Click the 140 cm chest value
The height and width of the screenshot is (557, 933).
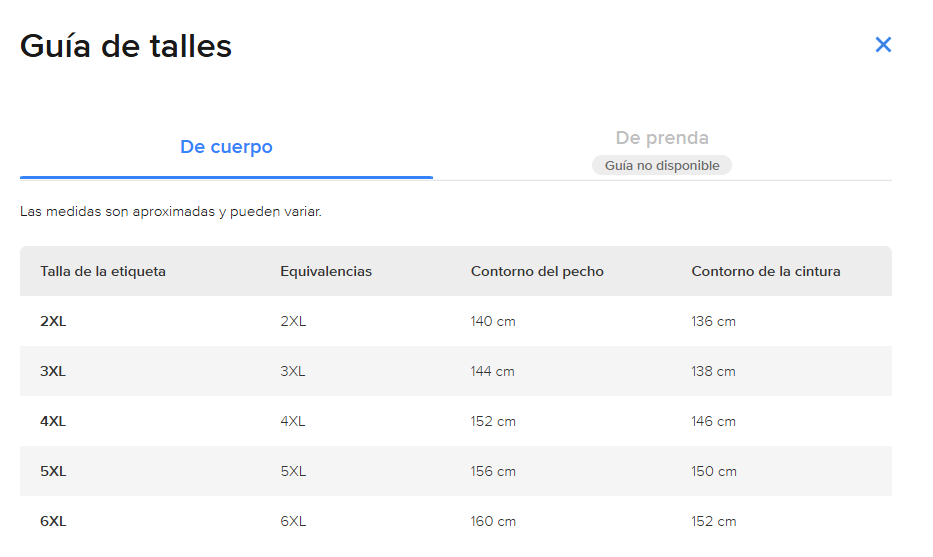click(493, 321)
